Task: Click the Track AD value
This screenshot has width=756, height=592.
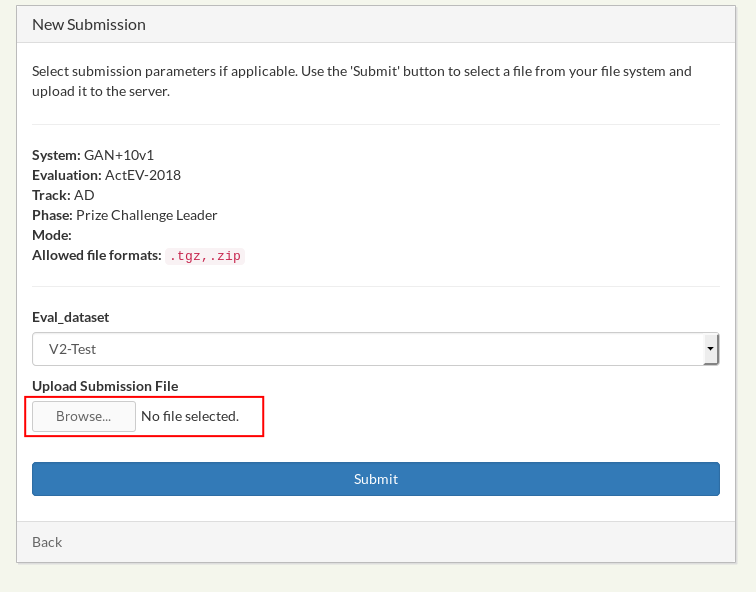Action: [x=84, y=195]
